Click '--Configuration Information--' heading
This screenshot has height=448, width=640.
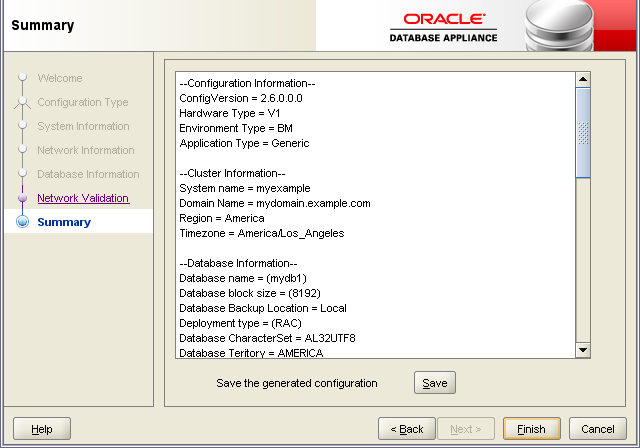coord(247,83)
